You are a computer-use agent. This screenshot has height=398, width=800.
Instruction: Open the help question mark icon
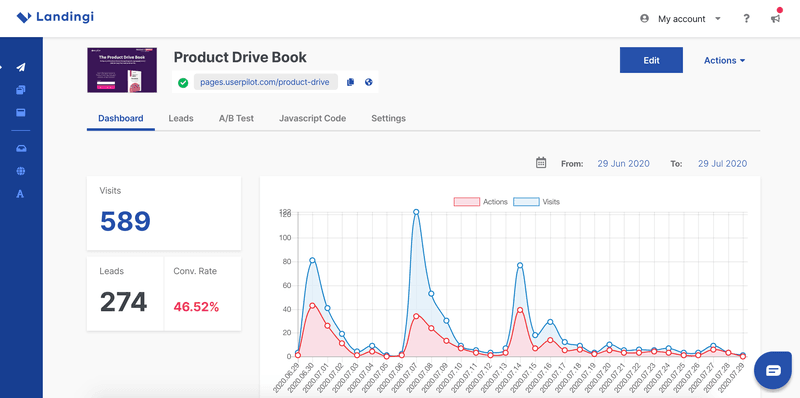[x=746, y=18]
